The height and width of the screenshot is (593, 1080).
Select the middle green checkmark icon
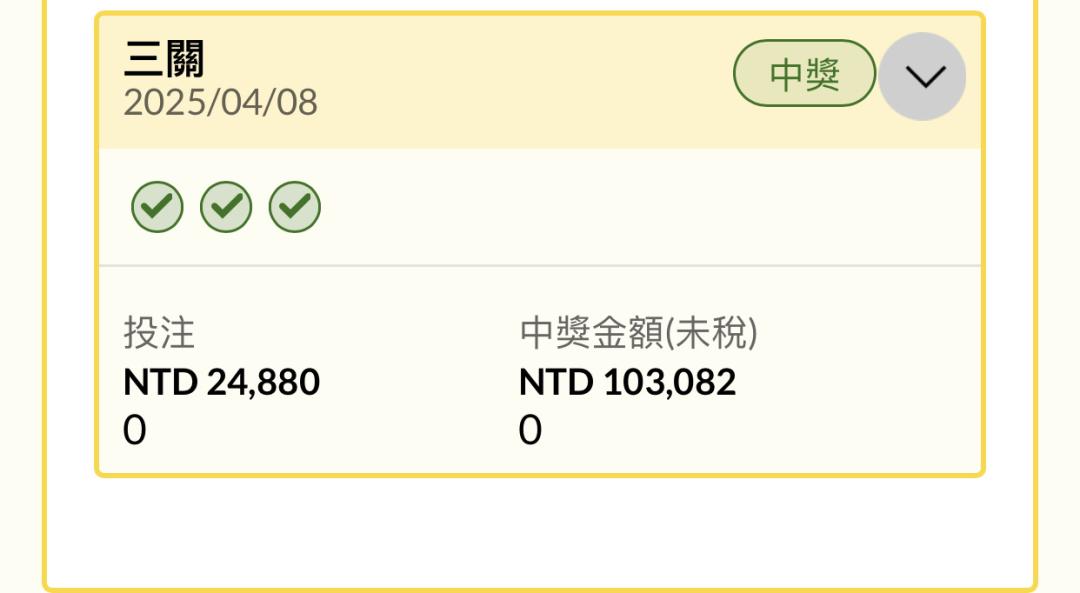click(x=226, y=207)
